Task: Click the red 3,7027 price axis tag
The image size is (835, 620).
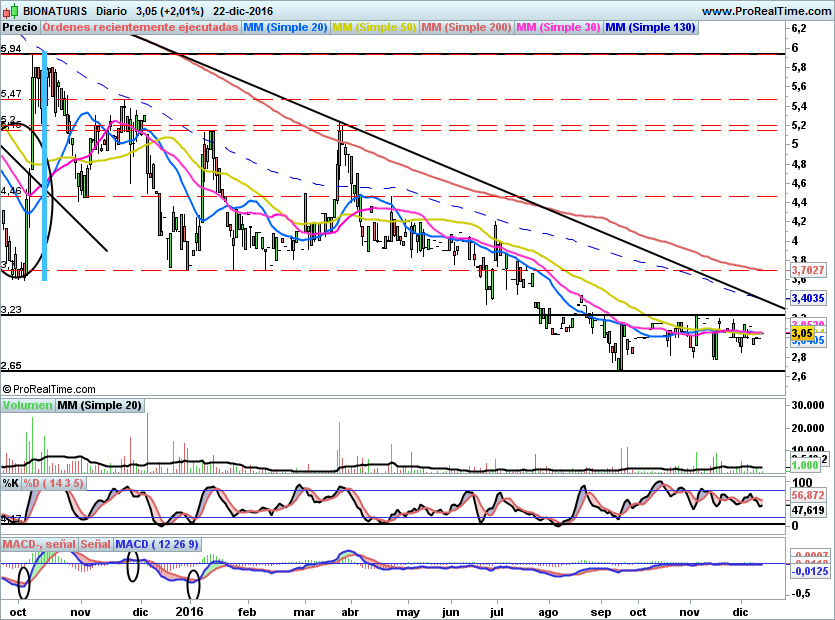Action: (x=807, y=270)
